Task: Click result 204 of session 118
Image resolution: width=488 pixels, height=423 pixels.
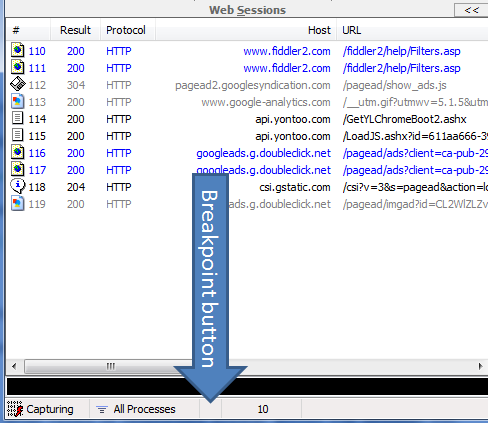Action: tap(76, 187)
